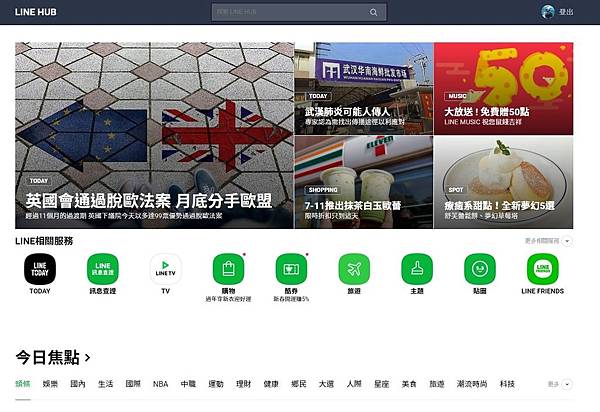Select the NBA tab

click(160, 384)
